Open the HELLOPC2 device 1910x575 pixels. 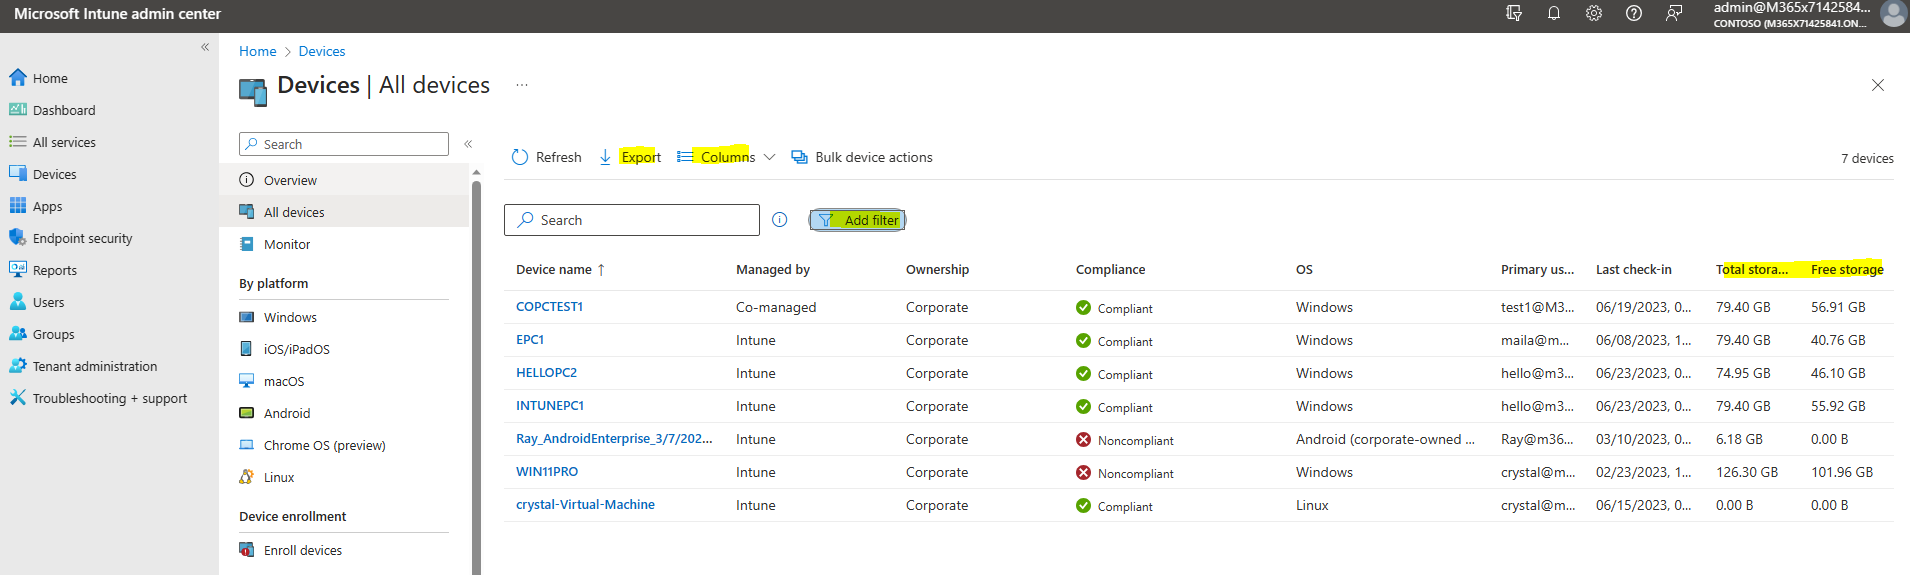546,373
